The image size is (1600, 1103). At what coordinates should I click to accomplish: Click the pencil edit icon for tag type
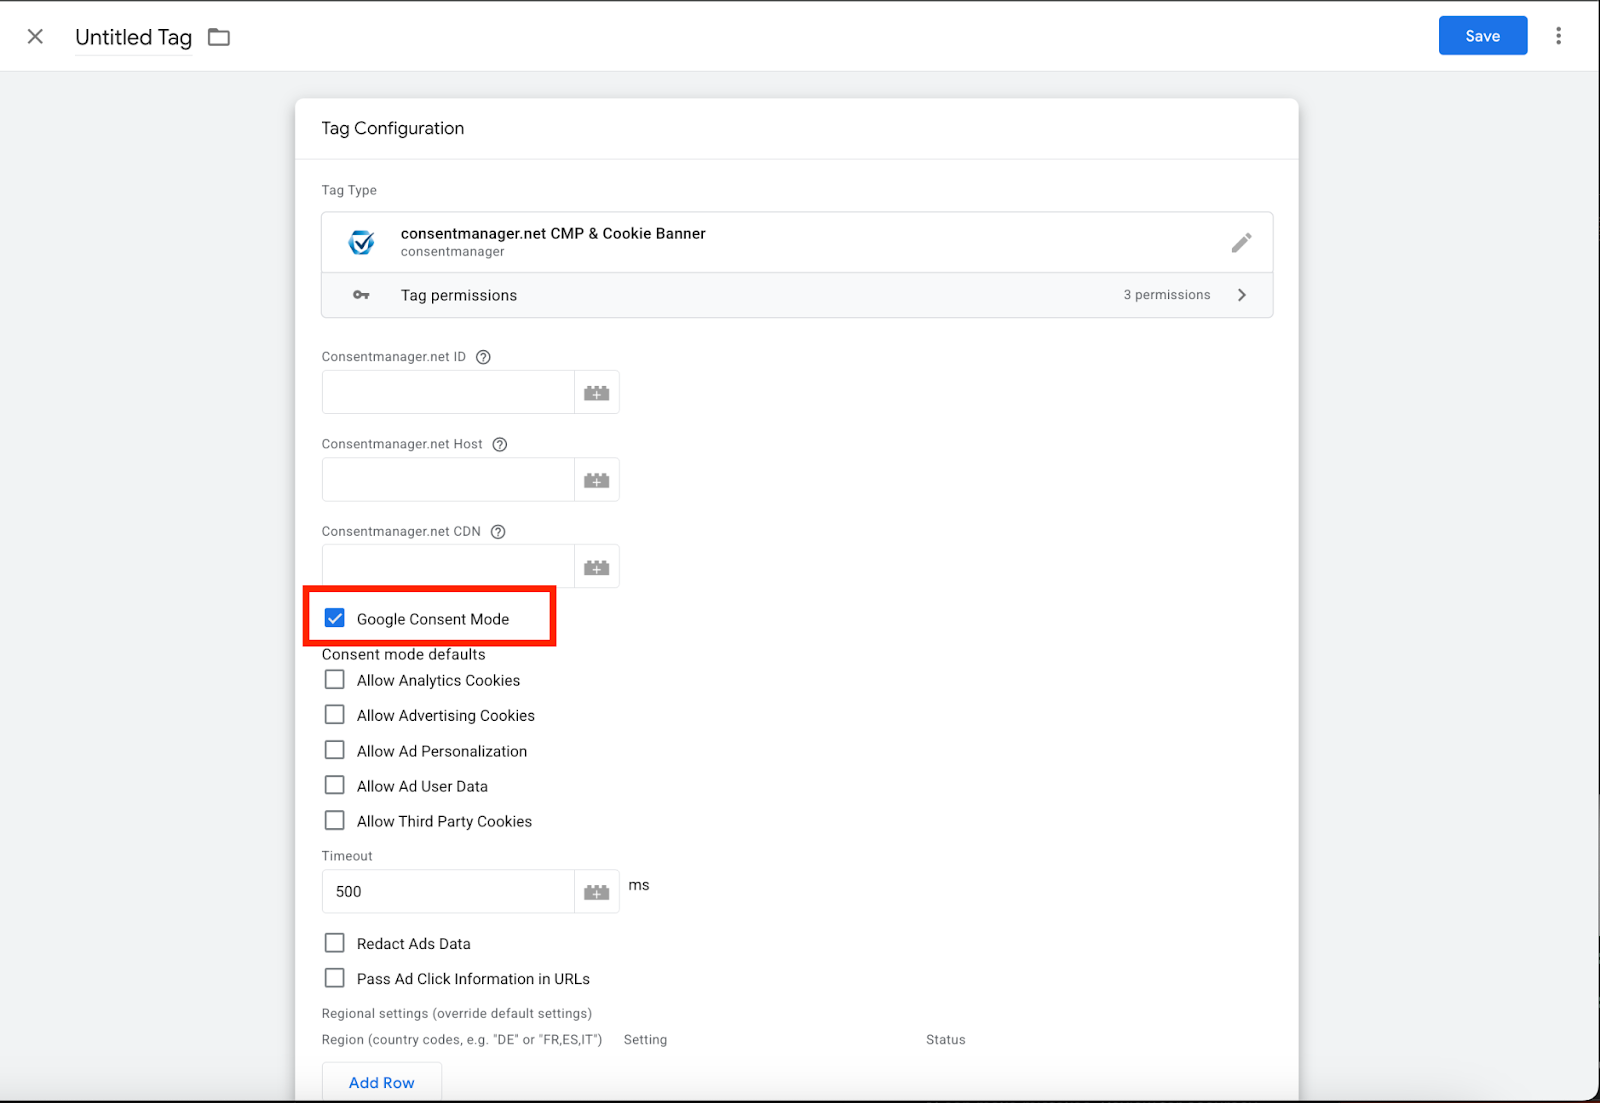pyautogui.click(x=1241, y=243)
